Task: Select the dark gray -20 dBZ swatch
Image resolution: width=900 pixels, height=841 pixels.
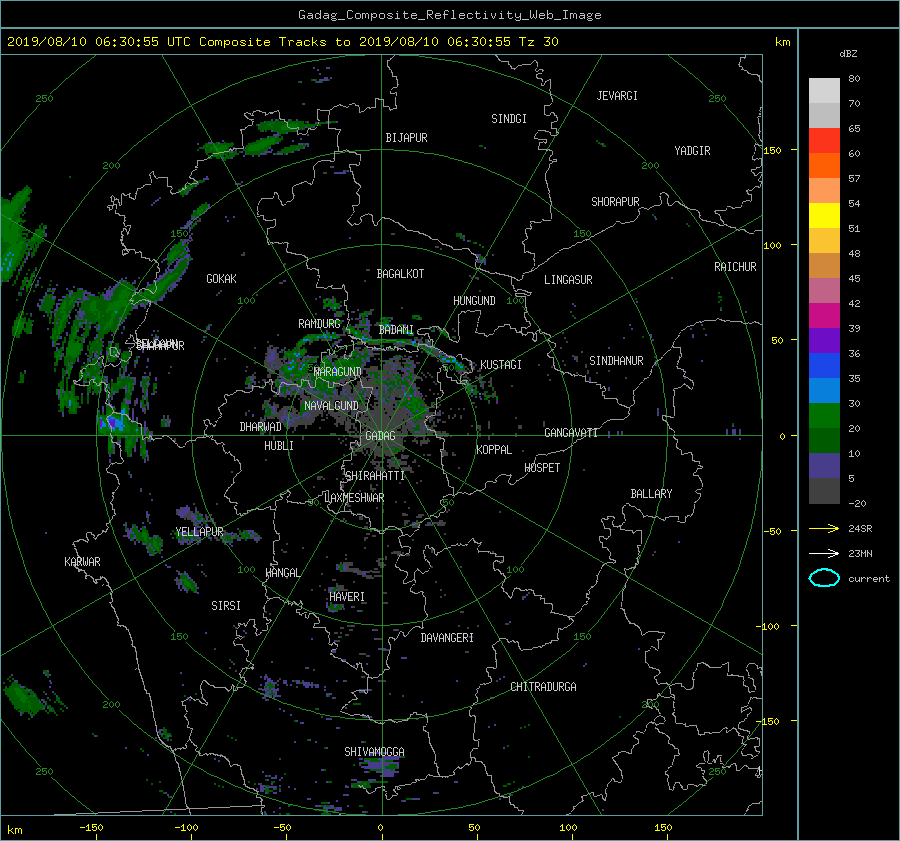Action: pyautogui.click(x=824, y=490)
